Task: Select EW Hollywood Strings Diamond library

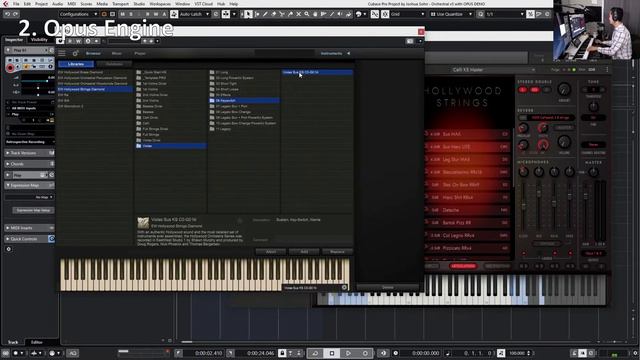Action: point(95,89)
